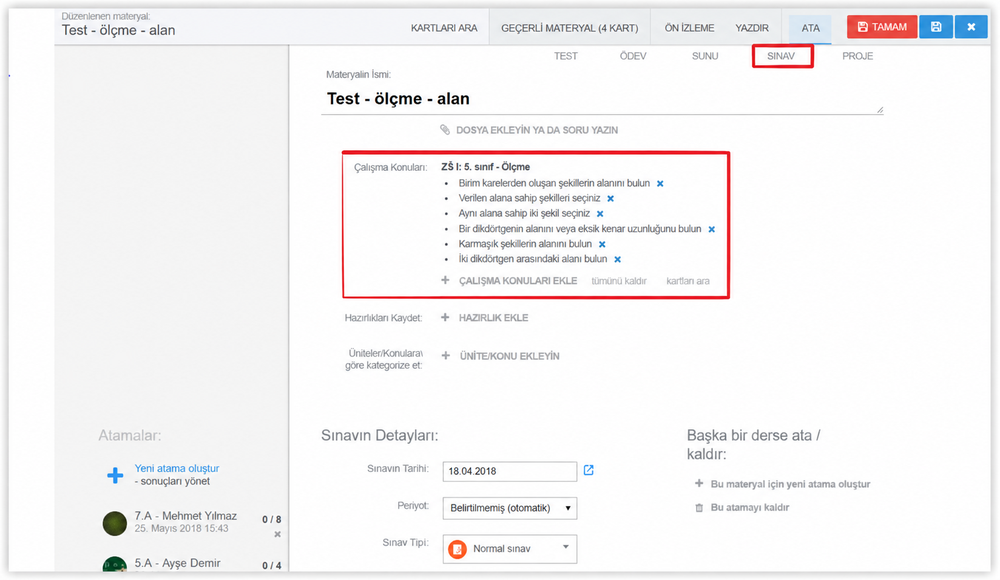1000x580 pixels.
Task: Open the Periyot dropdown
Action: tap(510, 509)
